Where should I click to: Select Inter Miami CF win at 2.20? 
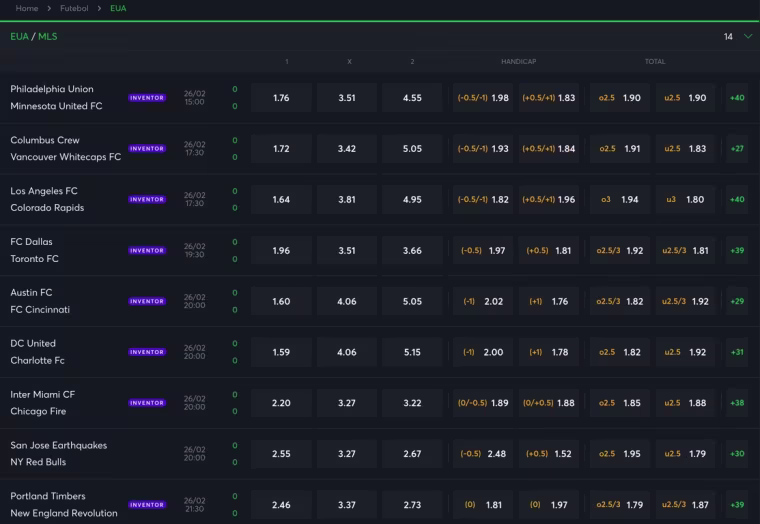(281, 403)
